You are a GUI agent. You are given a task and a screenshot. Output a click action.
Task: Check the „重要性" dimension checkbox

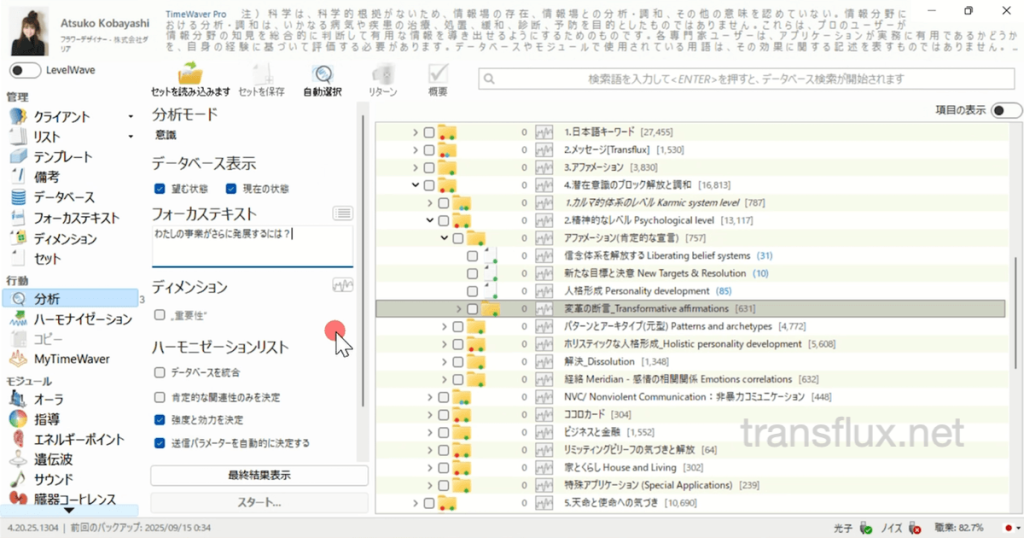tap(159, 315)
